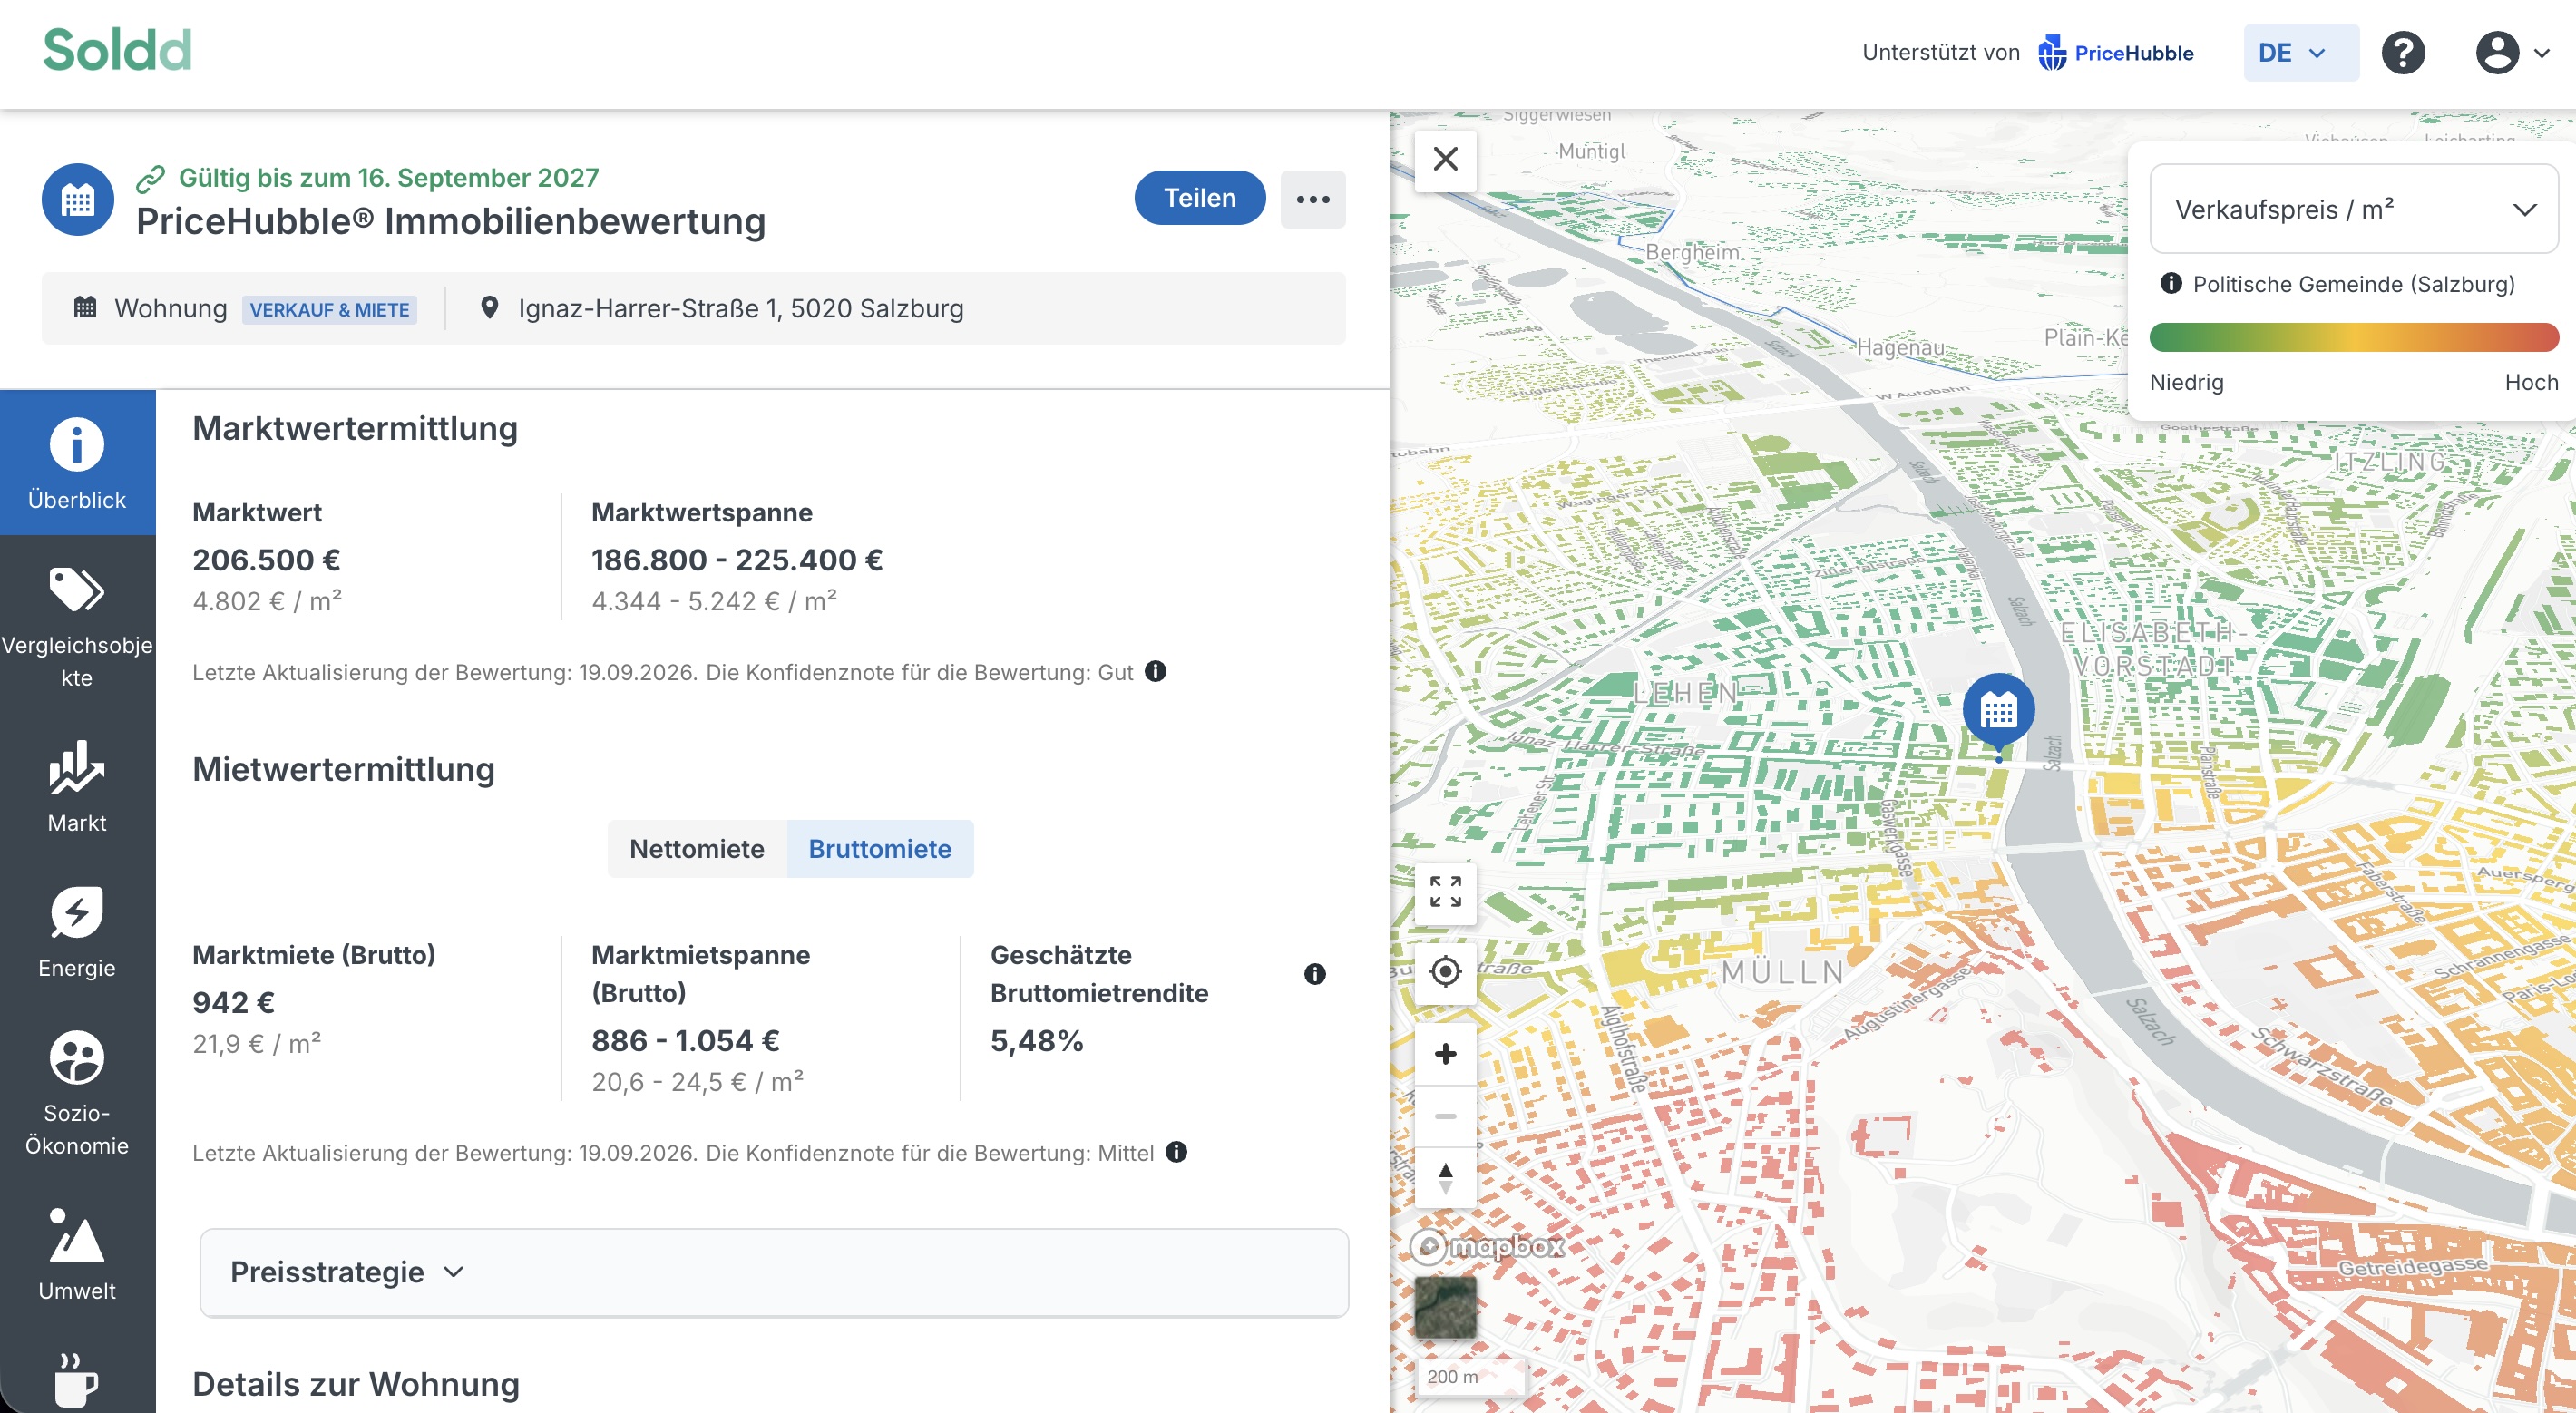Open the three-dot more options menu
The width and height of the screenshot is (2576, 1413).
tap(1312, 199)
